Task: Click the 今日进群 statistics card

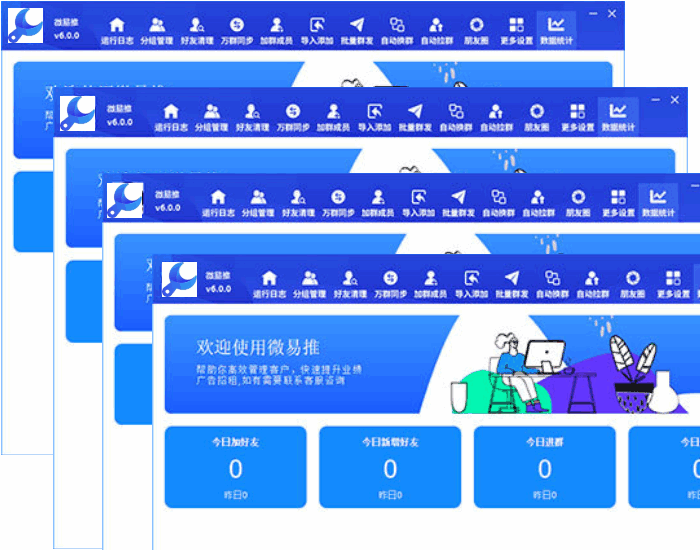Action: [545, 467]
